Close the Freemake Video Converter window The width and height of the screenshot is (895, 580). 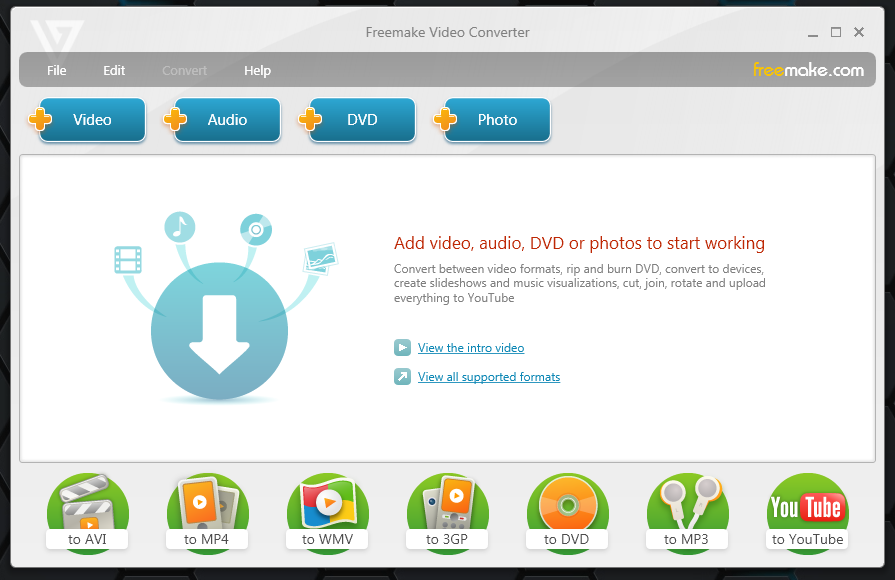tap(859, 33)
